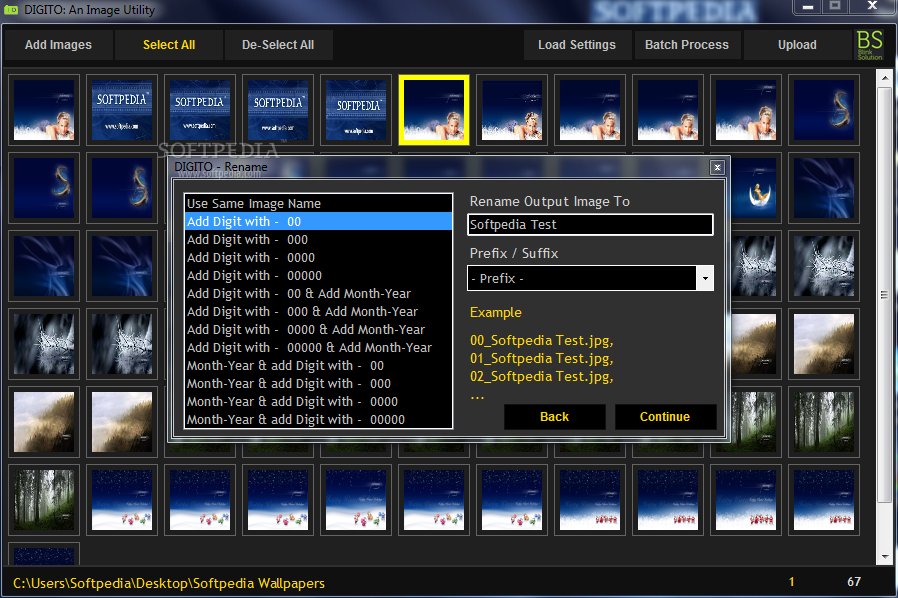Start Batch Process
This screenshot has height=598, width=898.
[x=687, y=45]
